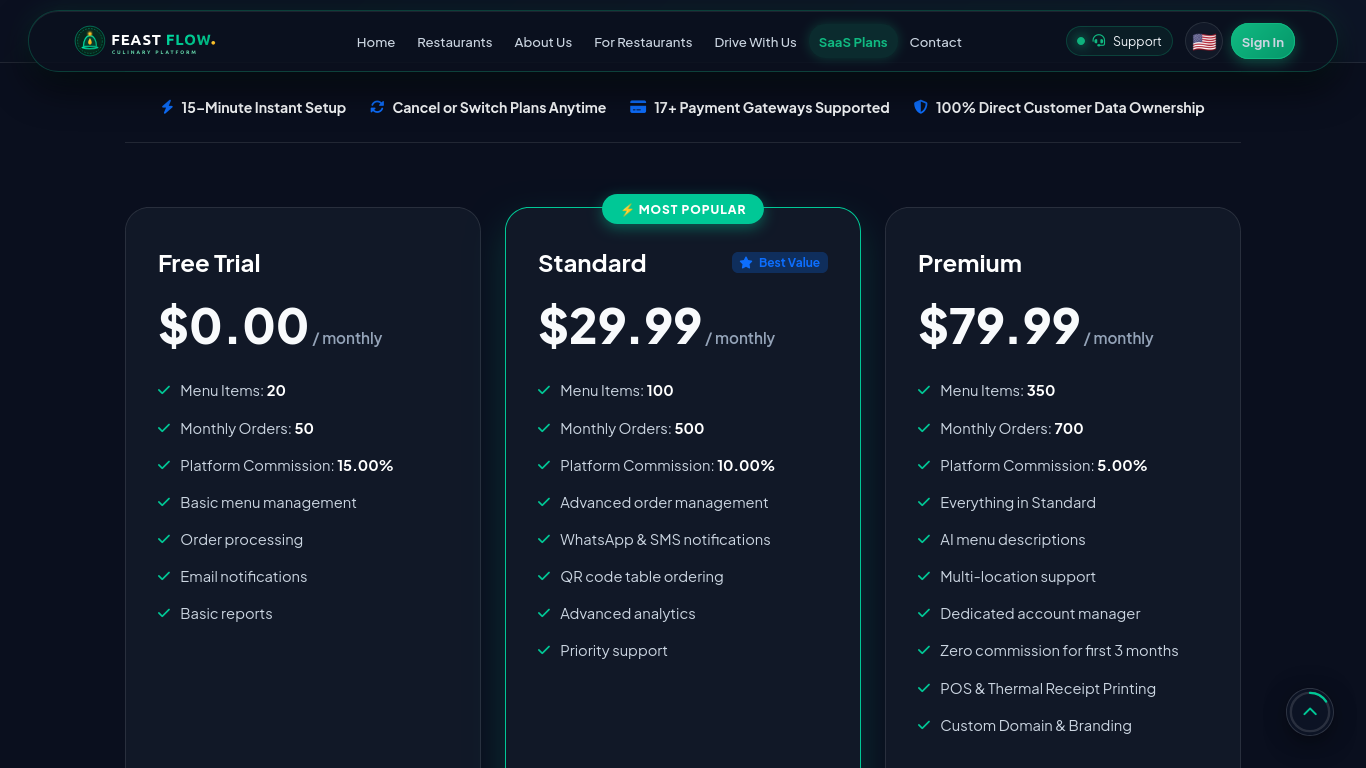Click the Premium plan title
1366x768 pixels.
click(x=970, y=263)
